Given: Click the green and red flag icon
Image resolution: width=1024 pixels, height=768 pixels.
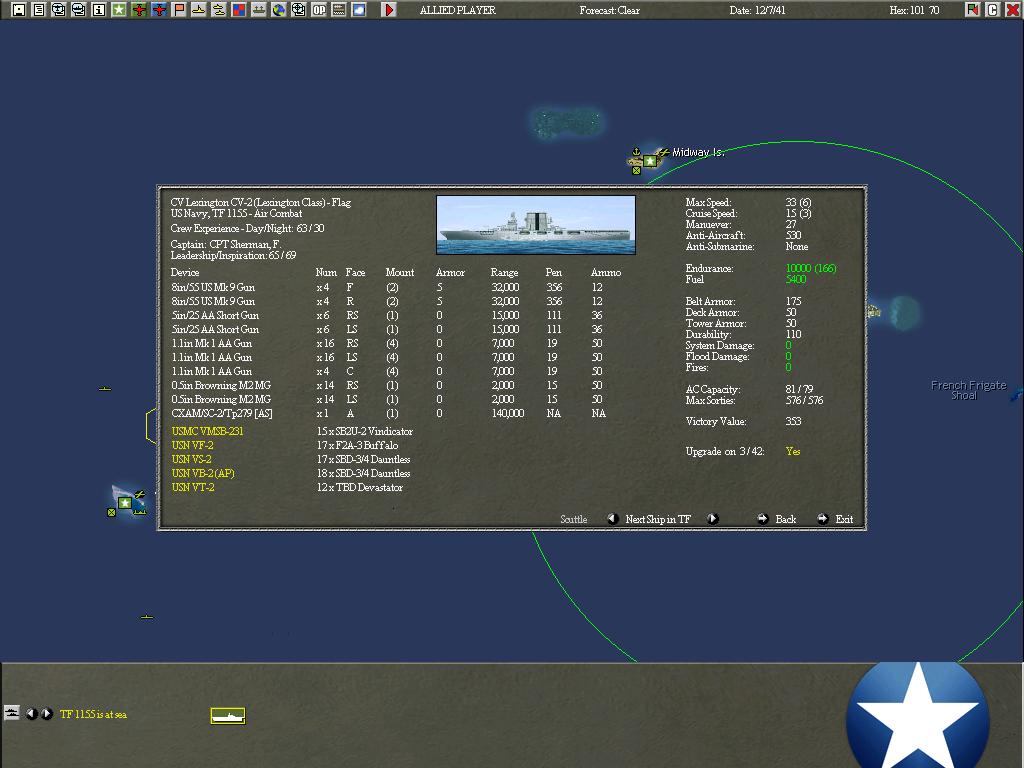Looking at the screenshot, I should (972, 10).
